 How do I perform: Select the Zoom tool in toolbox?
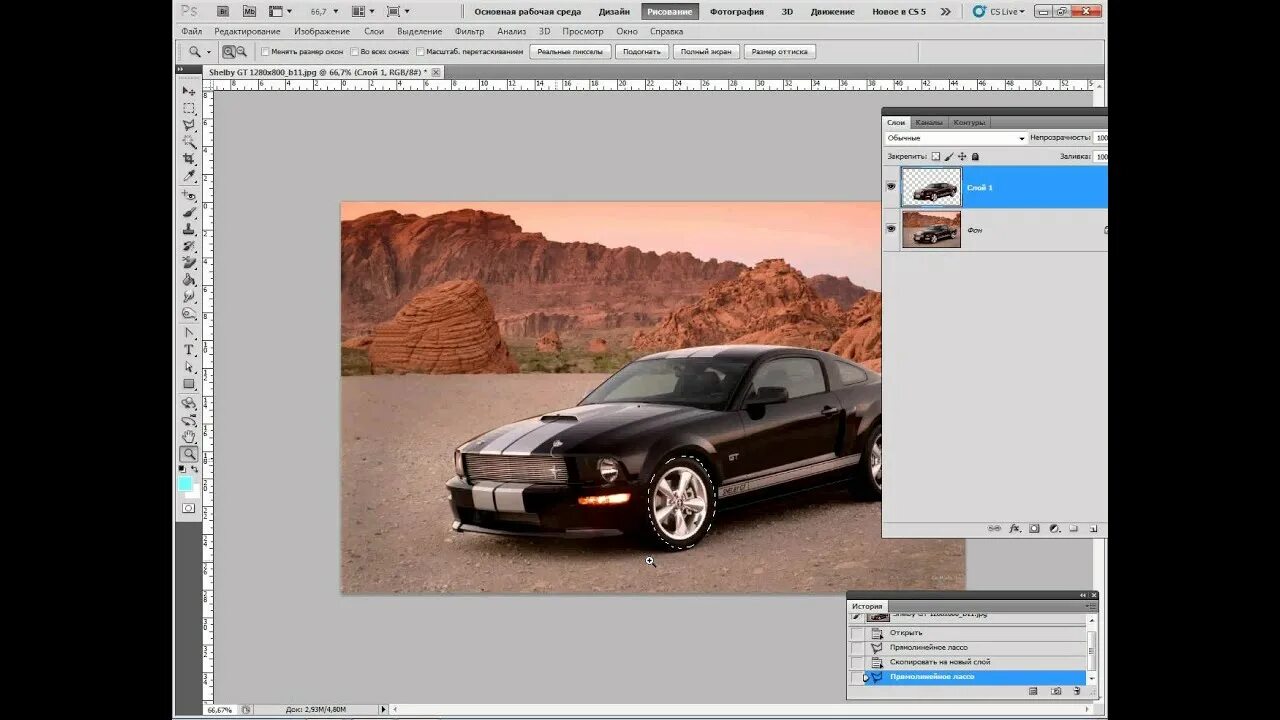[x=189, y=454]
